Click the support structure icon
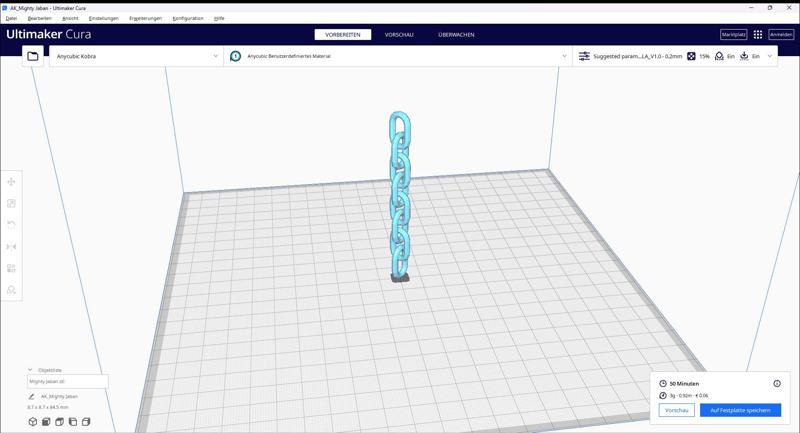Screen dimensions: 800x433 point(719,56)
